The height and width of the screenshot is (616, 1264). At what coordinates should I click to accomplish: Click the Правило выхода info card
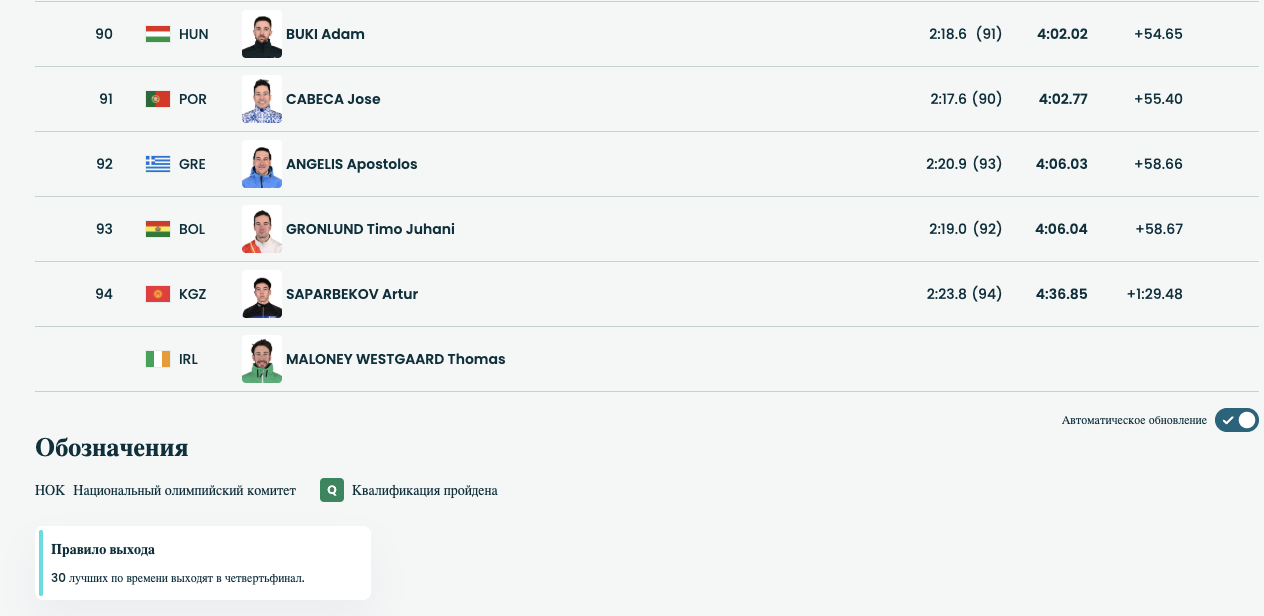coord(205,563)
